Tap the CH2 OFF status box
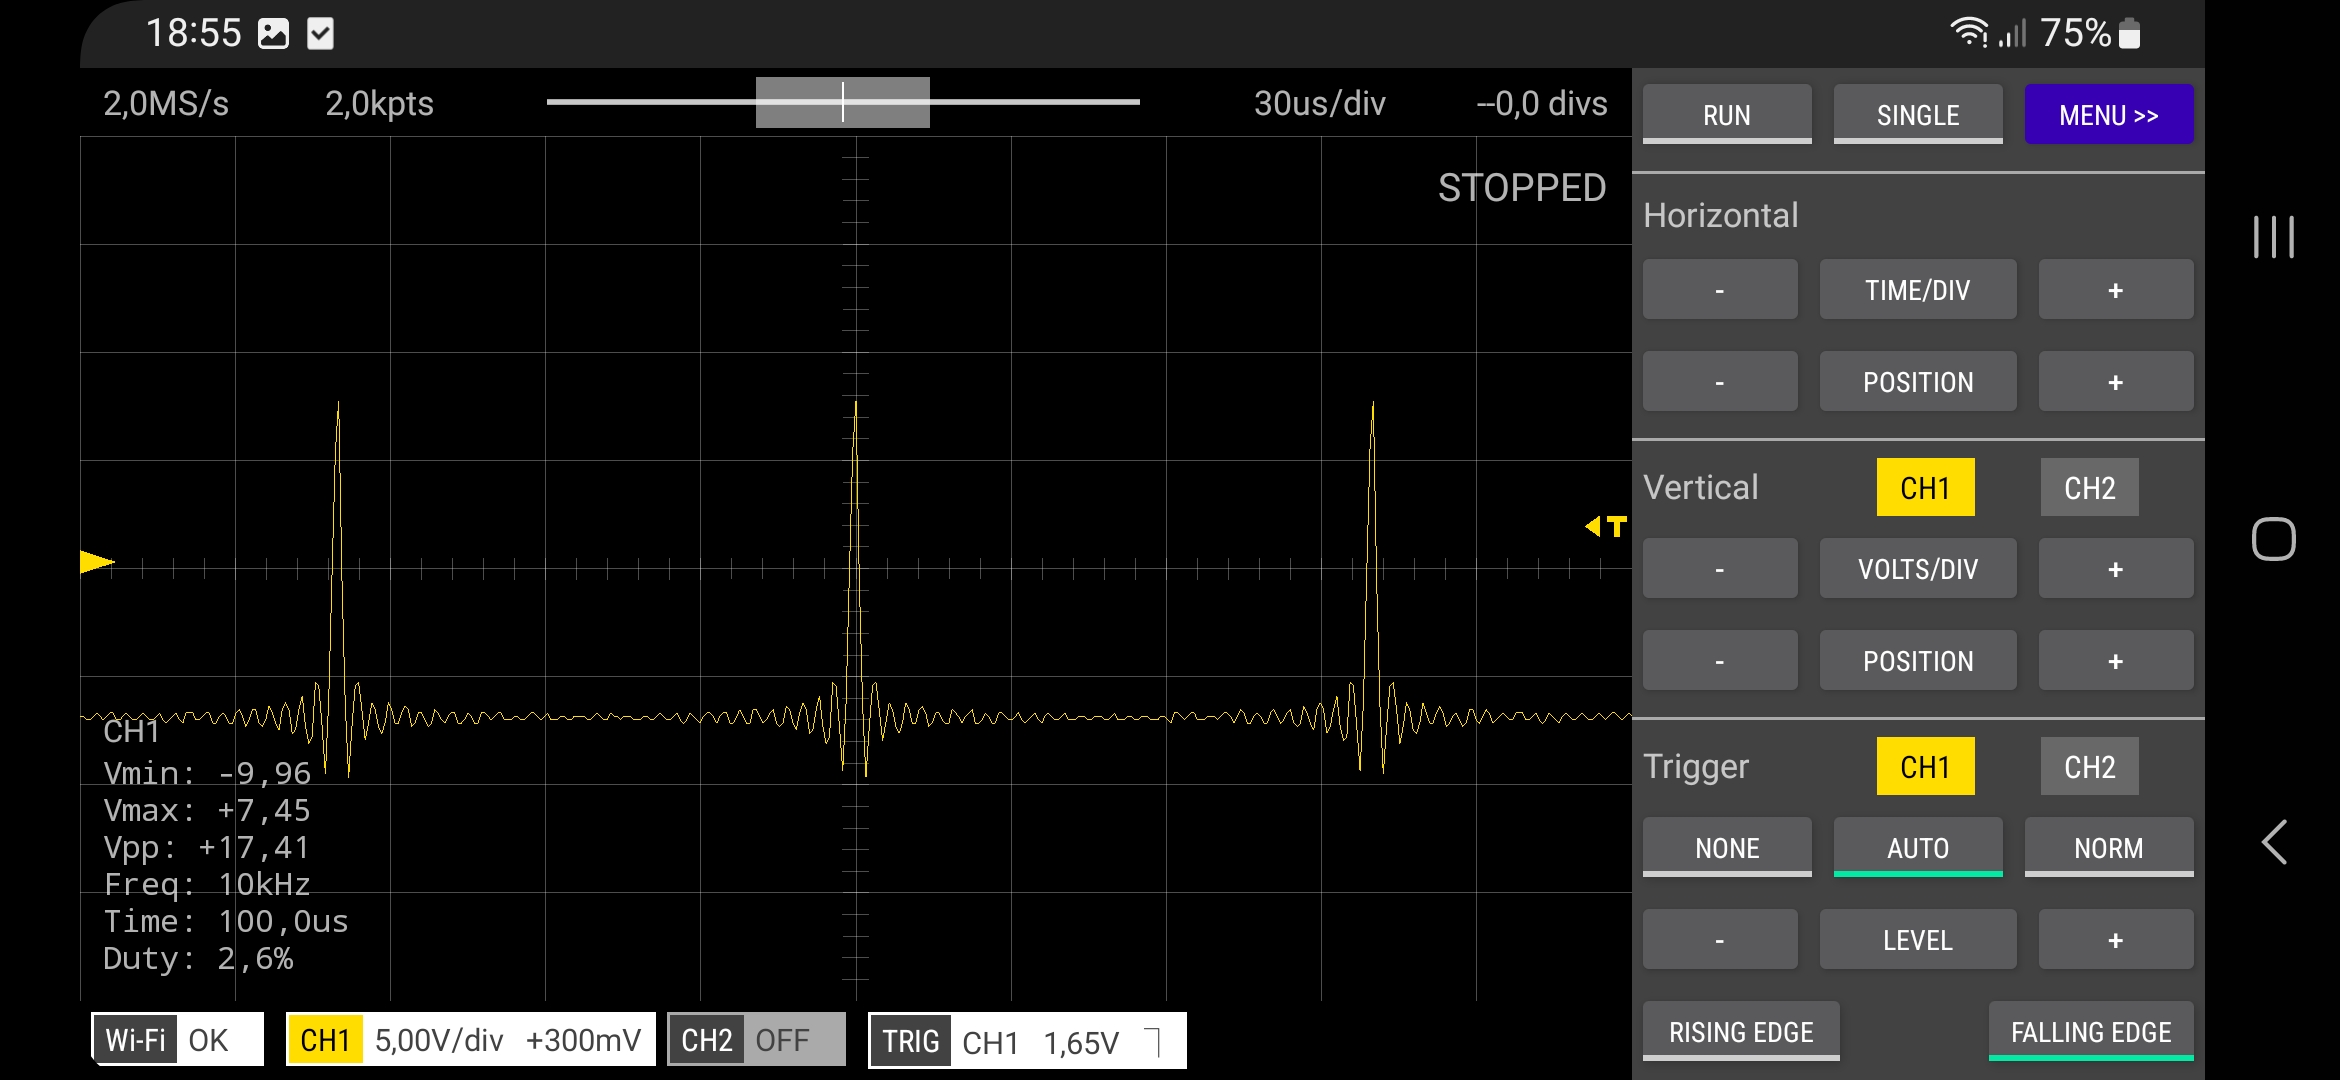The width and height of the screenshot is (2340, 1080). pos(756,1040)
